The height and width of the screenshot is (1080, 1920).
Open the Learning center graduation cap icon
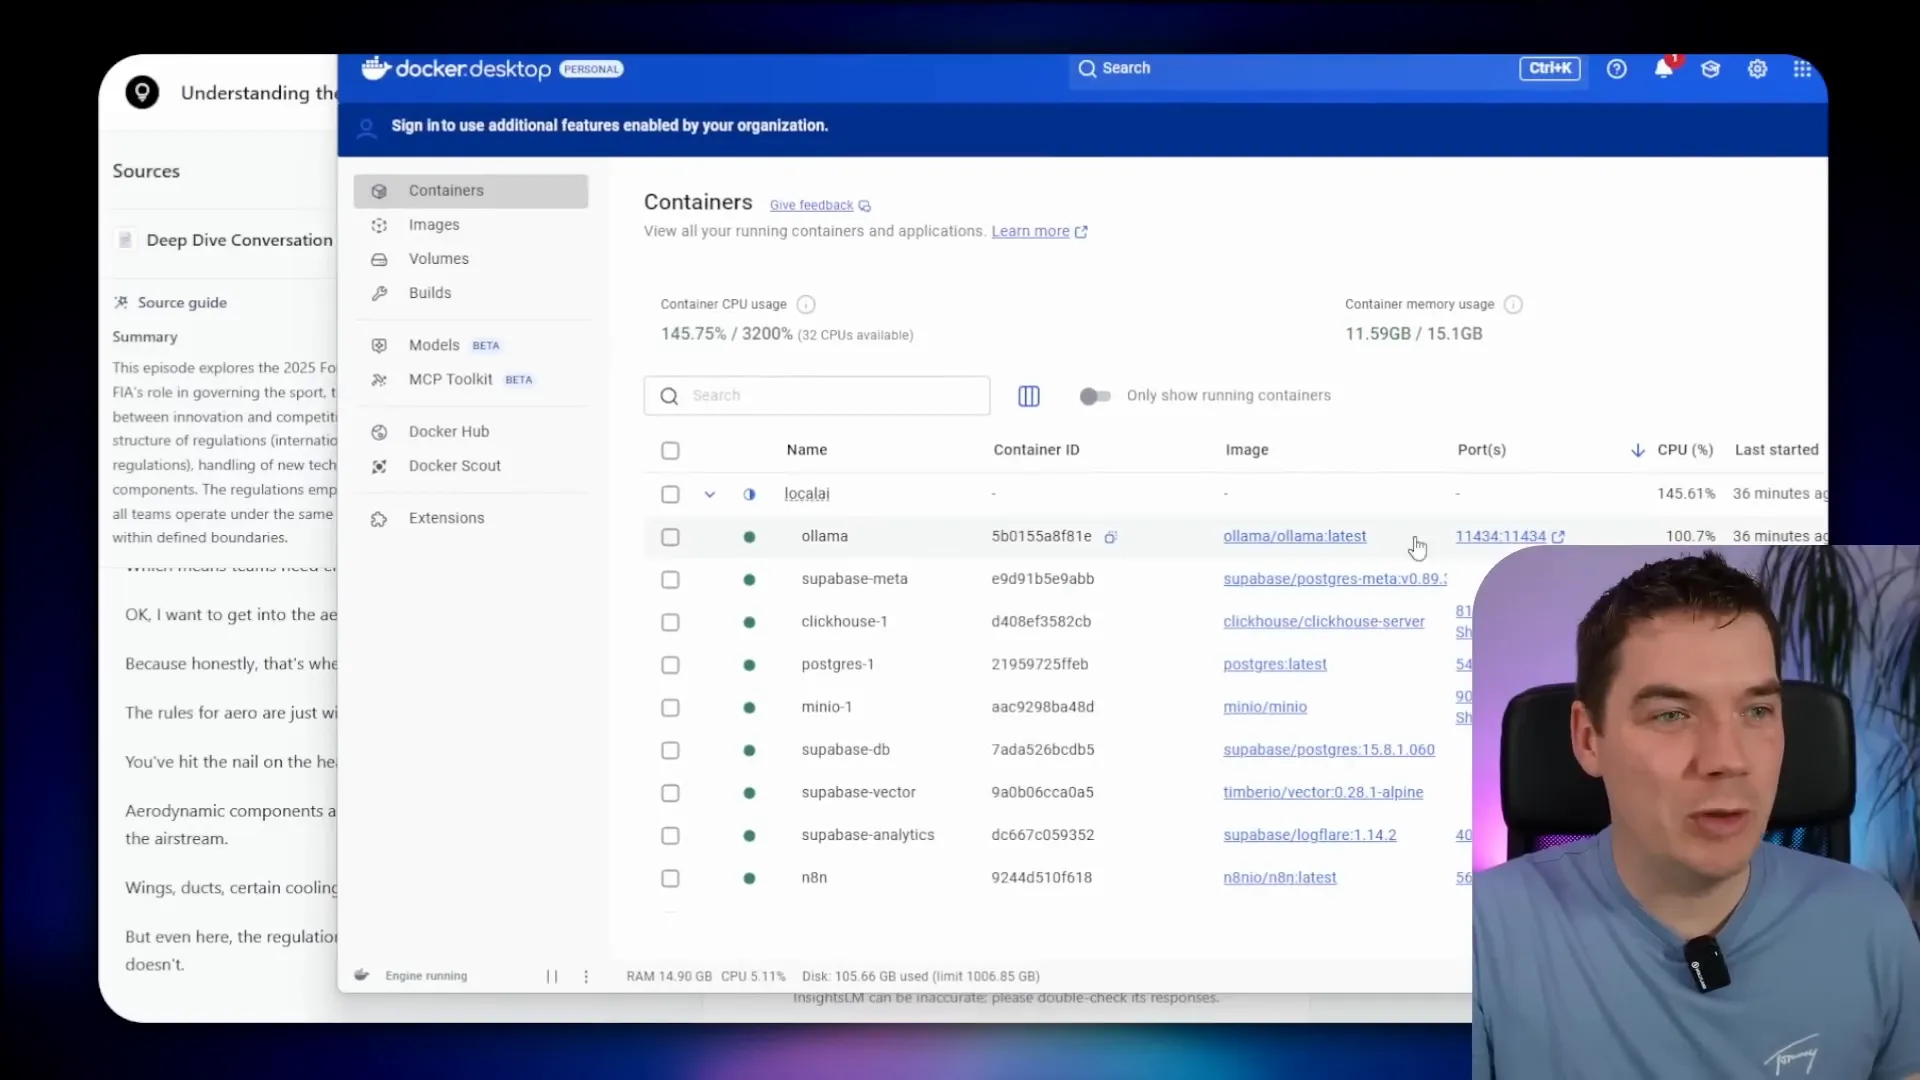point(1710,69)
